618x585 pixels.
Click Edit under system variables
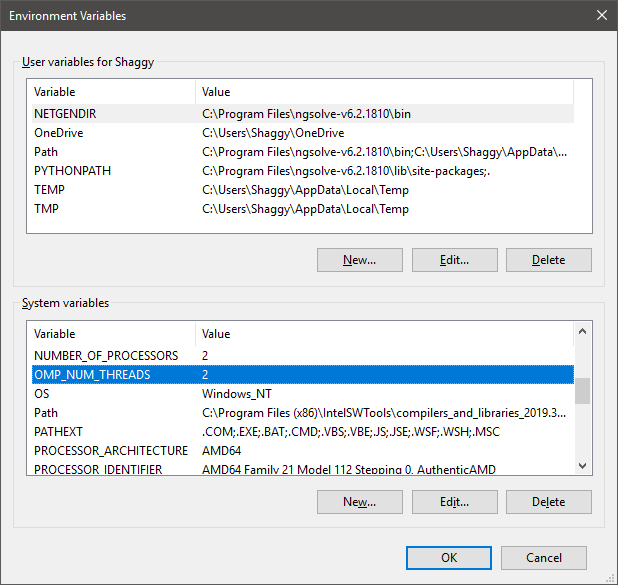point(455,502)
